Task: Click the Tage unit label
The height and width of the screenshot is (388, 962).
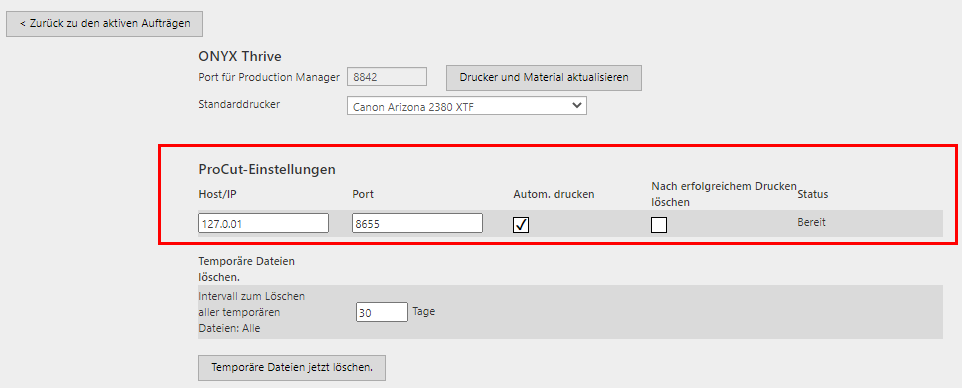Action: tap(424, 311)
